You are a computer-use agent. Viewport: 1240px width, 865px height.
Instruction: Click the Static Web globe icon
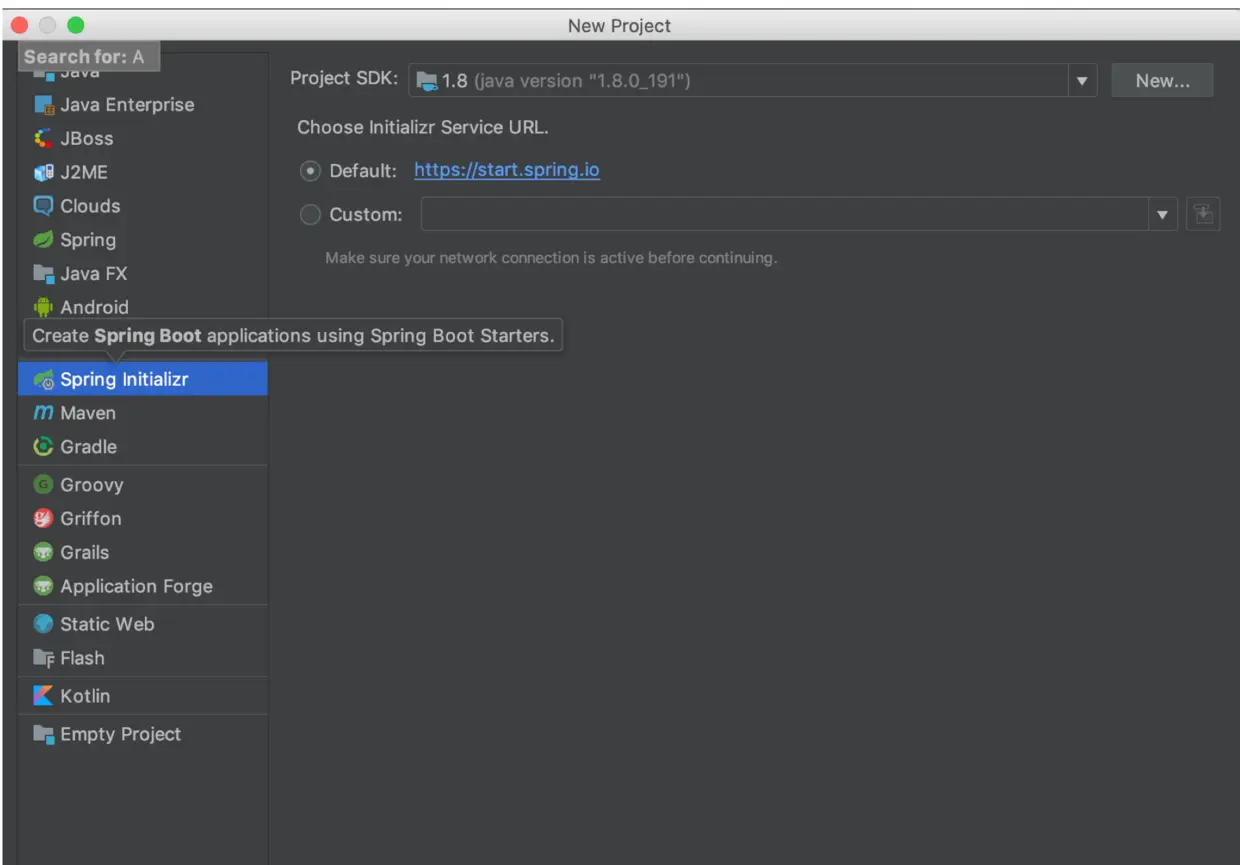[x=43, y=624]
